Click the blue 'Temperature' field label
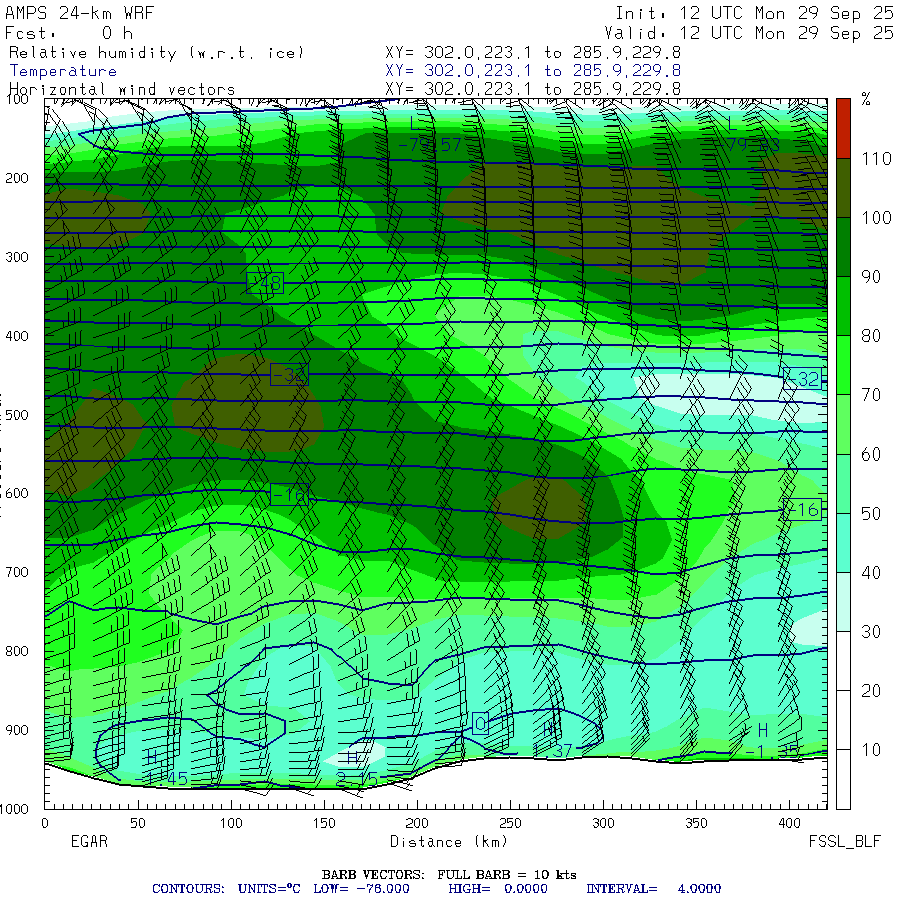Image resolution: width=900 pixels, height=900 pixels. [63, 71]
